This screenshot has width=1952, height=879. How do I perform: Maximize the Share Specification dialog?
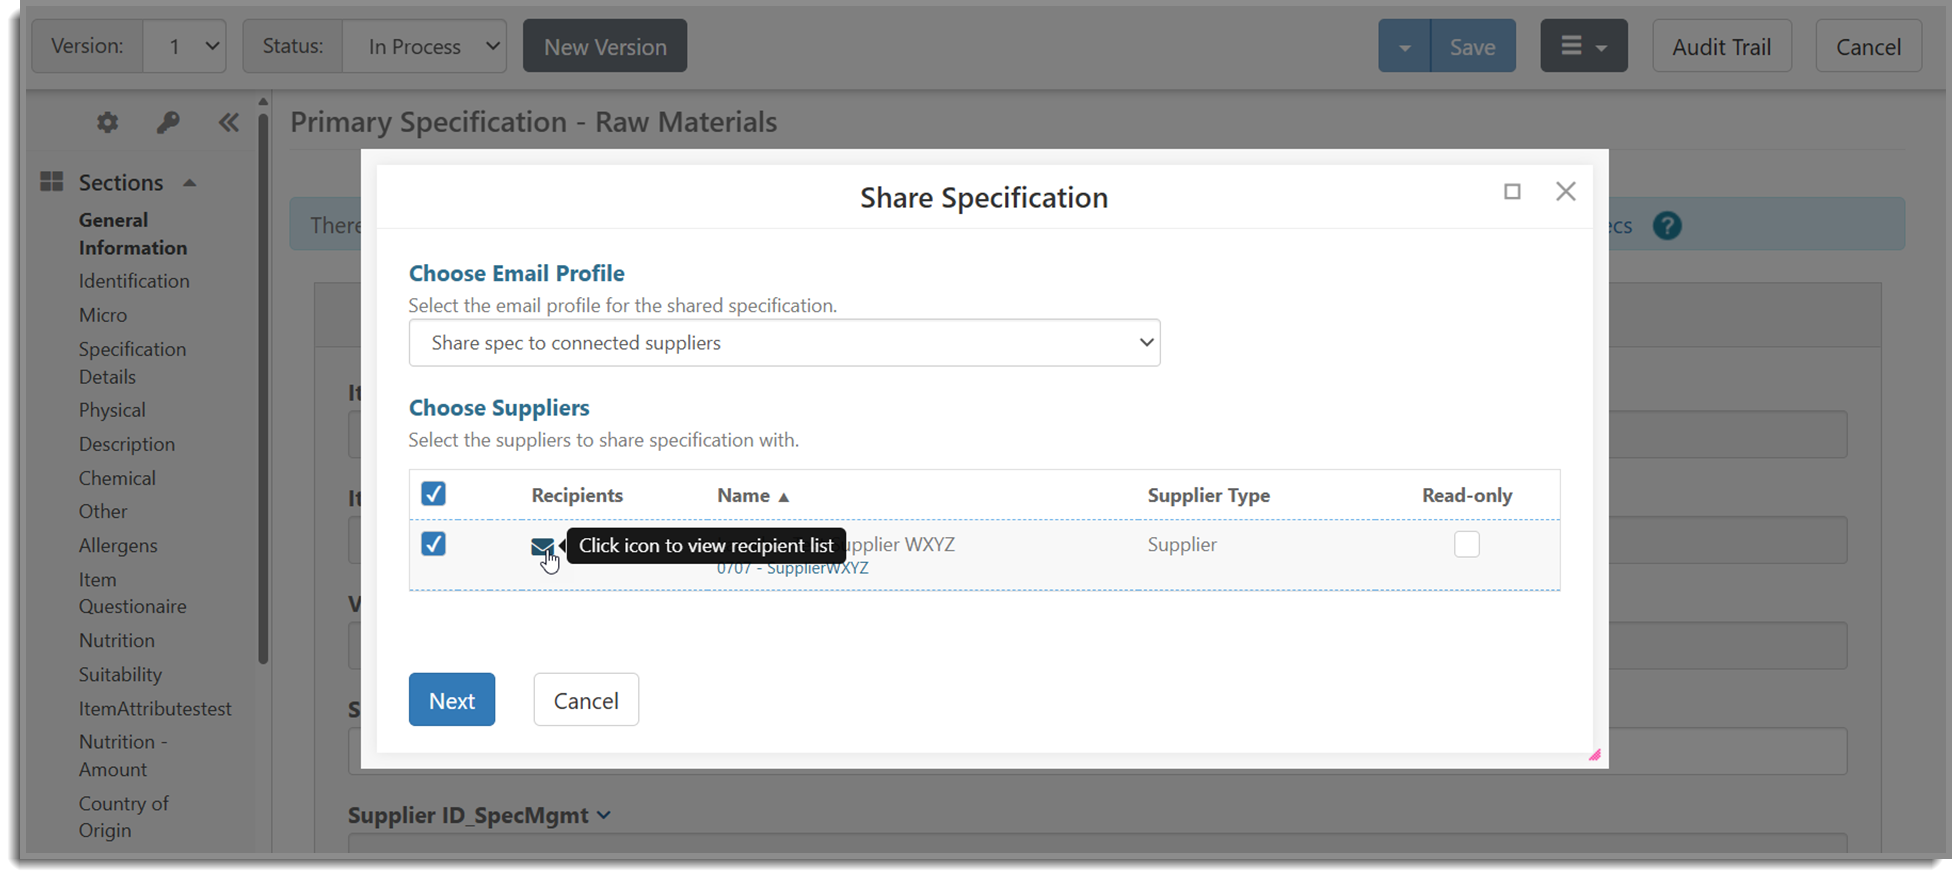click(1512, 191)
